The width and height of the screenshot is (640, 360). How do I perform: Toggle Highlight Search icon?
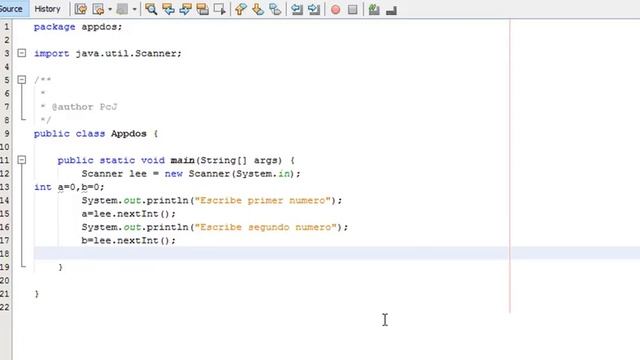click(x=202, y=9)
